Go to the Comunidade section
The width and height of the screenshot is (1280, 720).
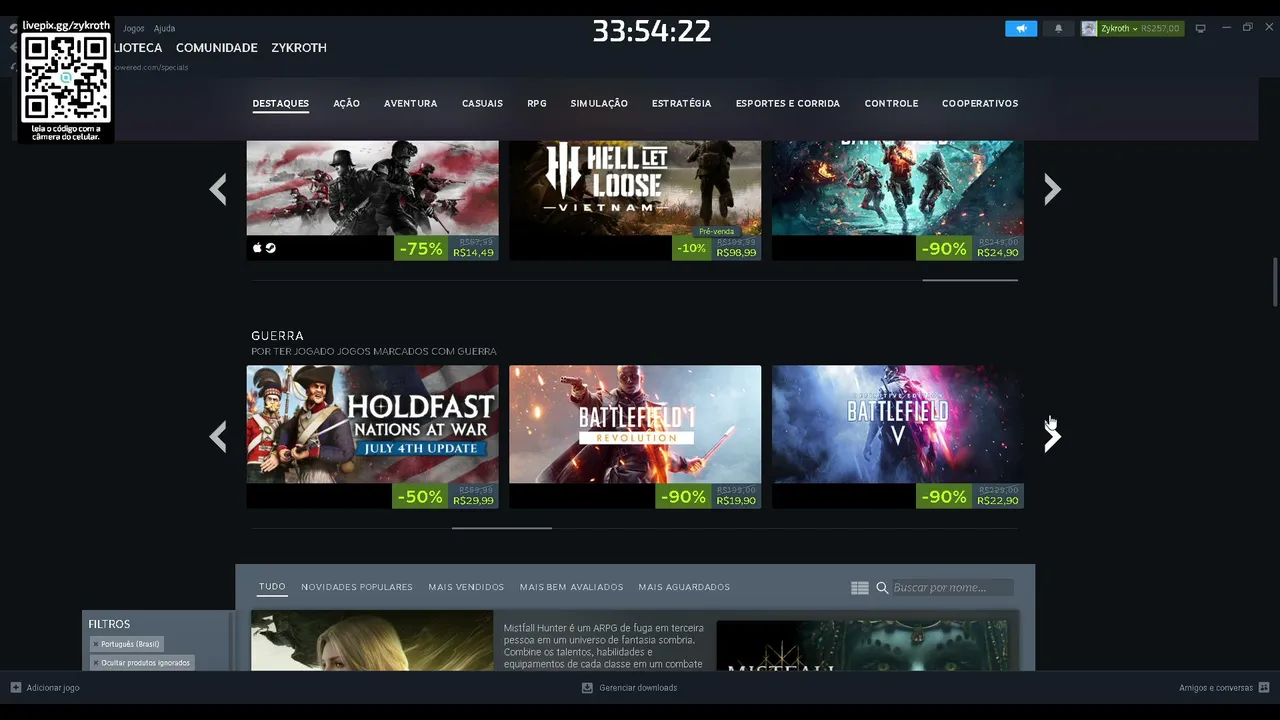(217, 48)
